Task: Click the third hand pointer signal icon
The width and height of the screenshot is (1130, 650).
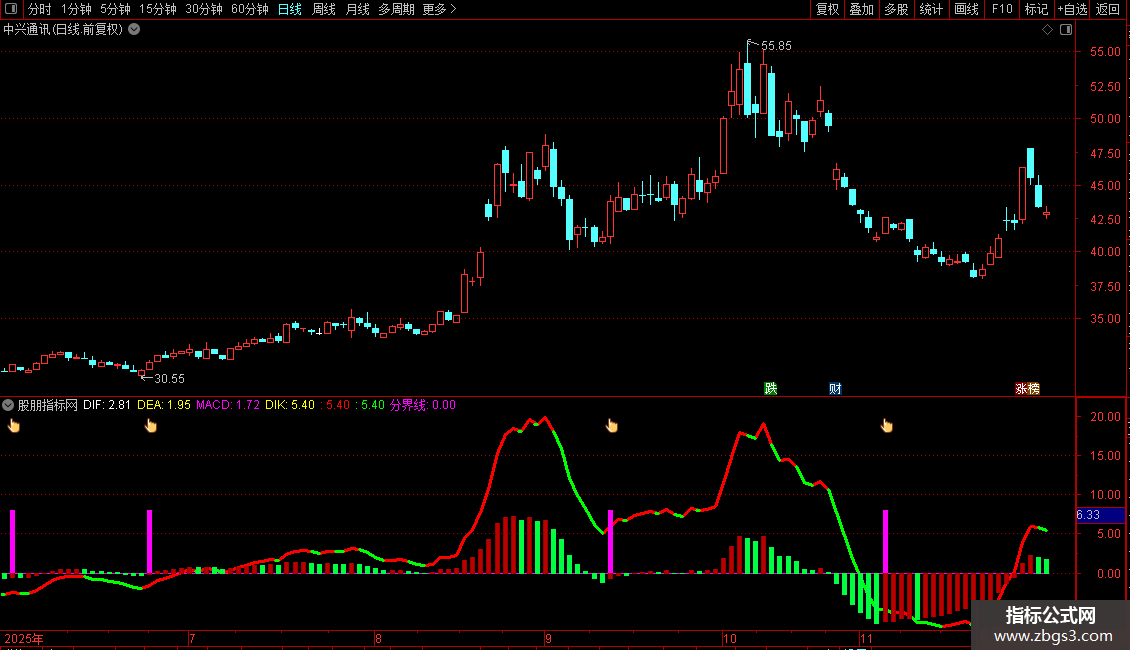Action: [612, 426]
